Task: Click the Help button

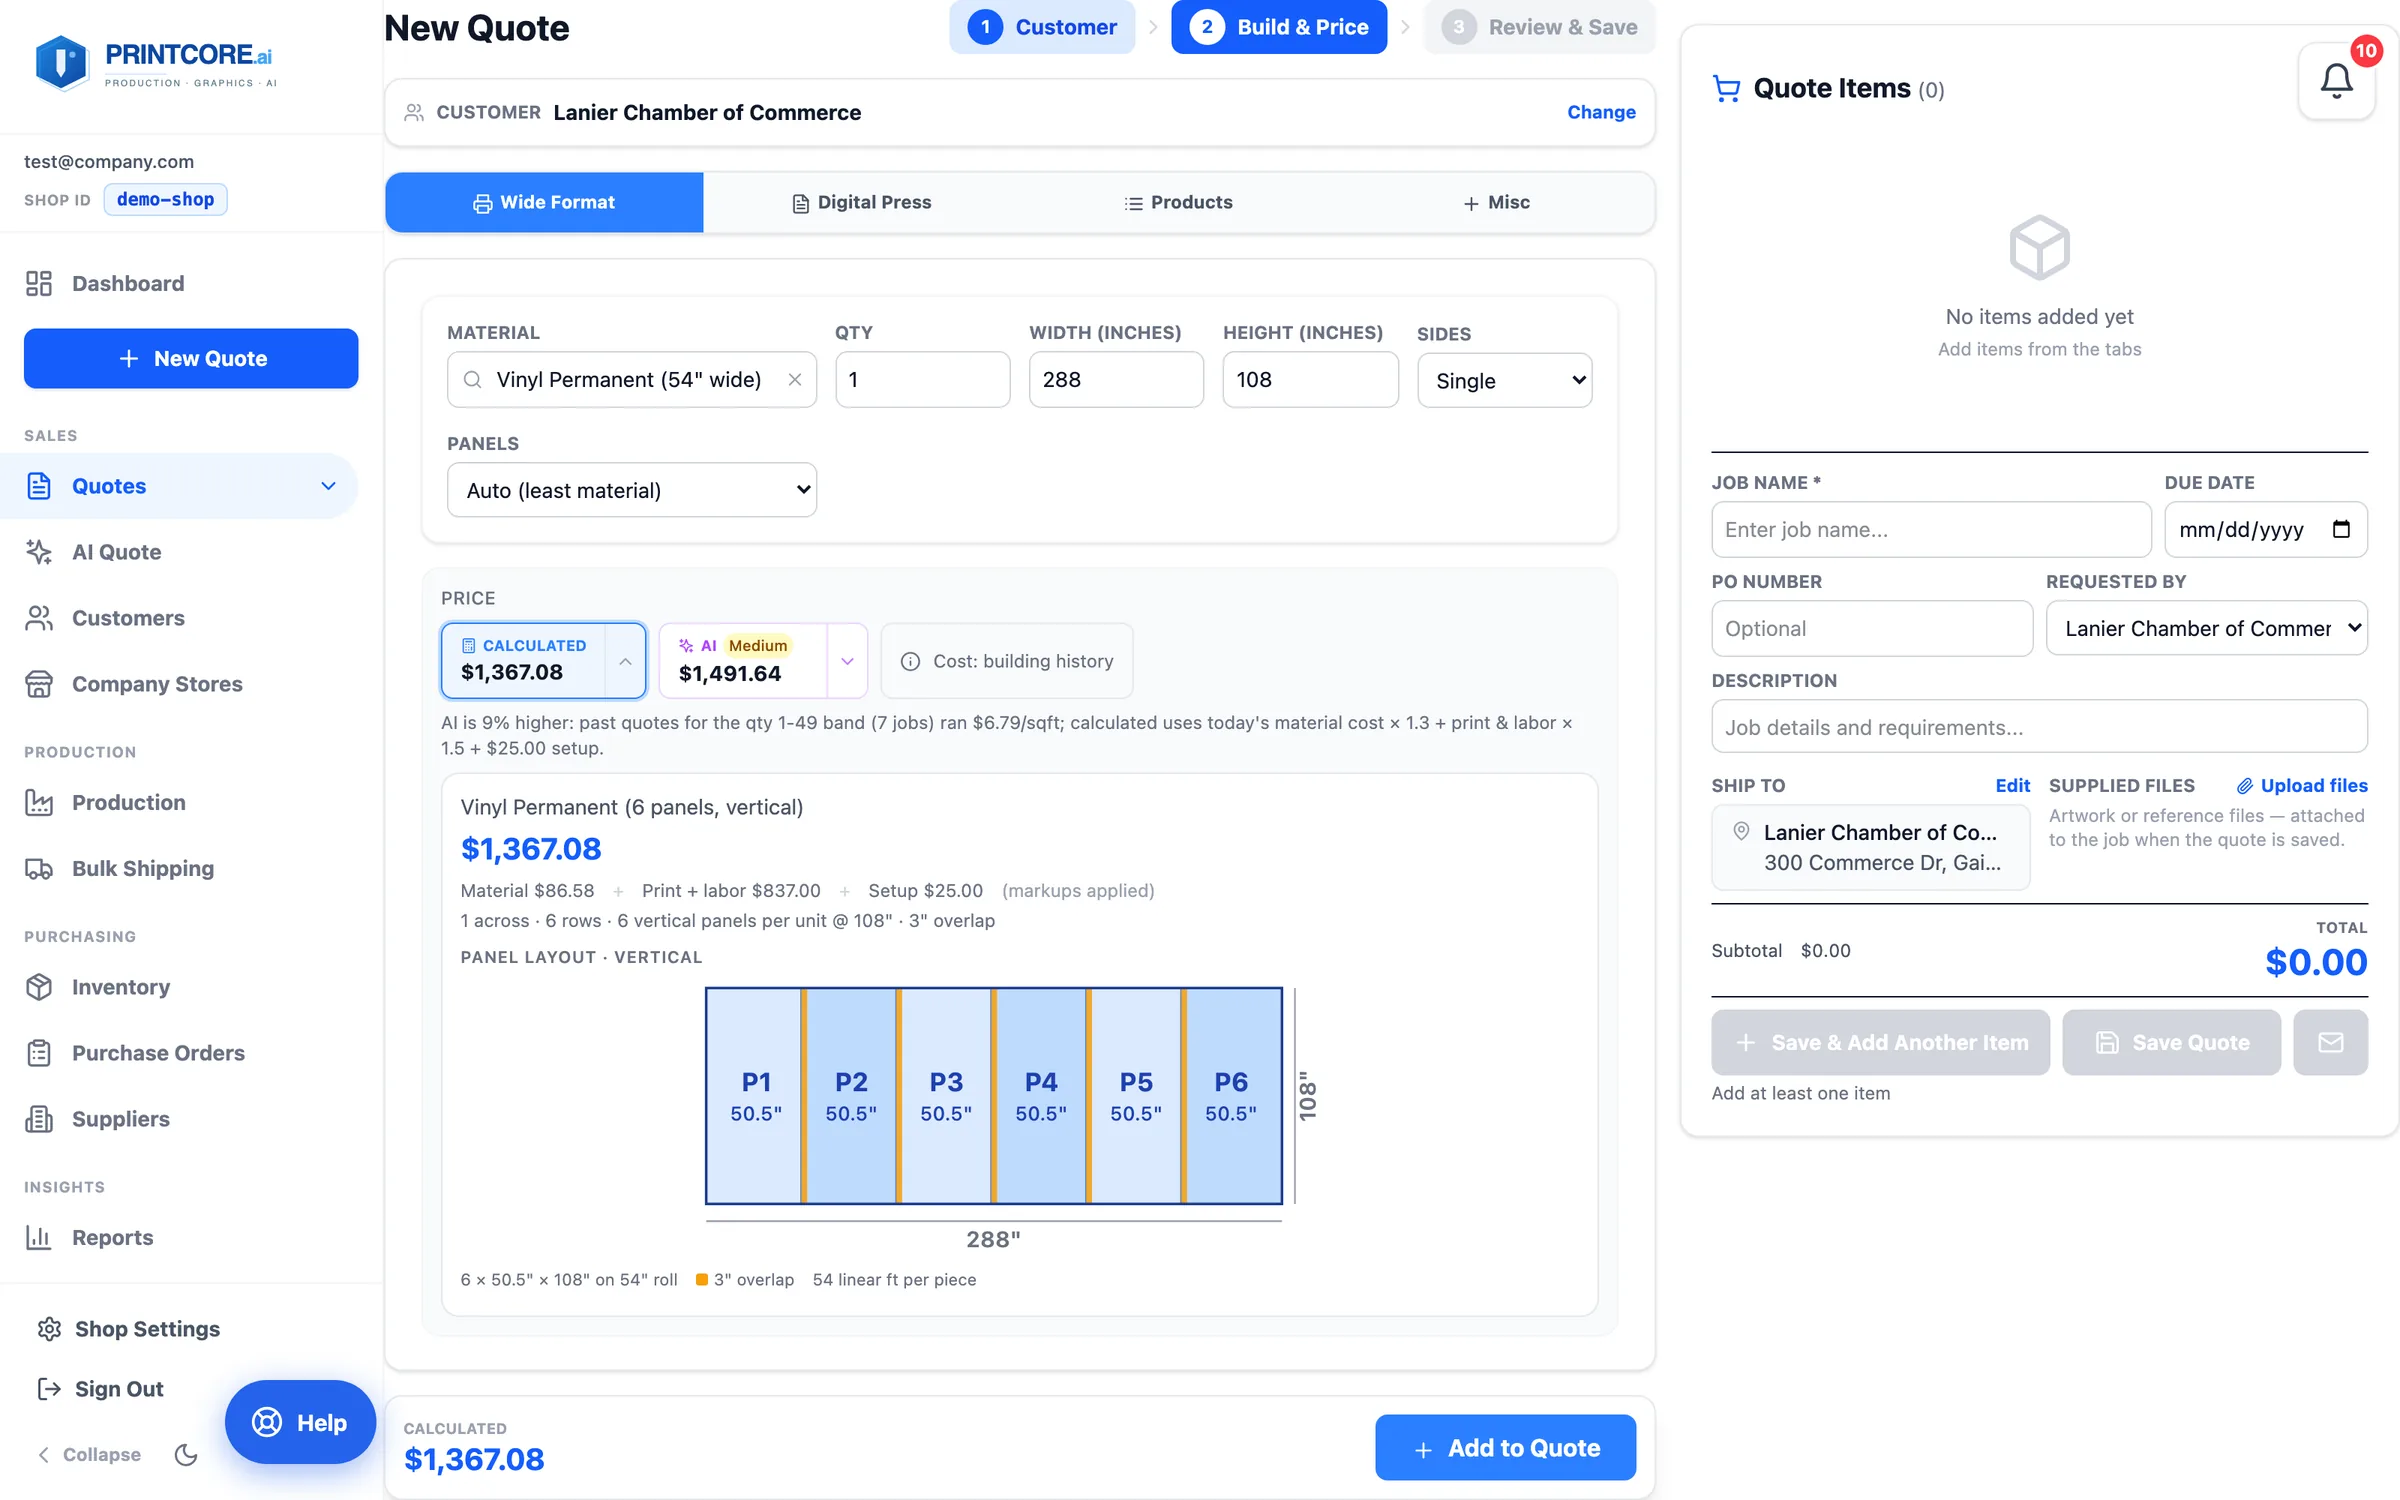Action: [x=300, y=1422]
